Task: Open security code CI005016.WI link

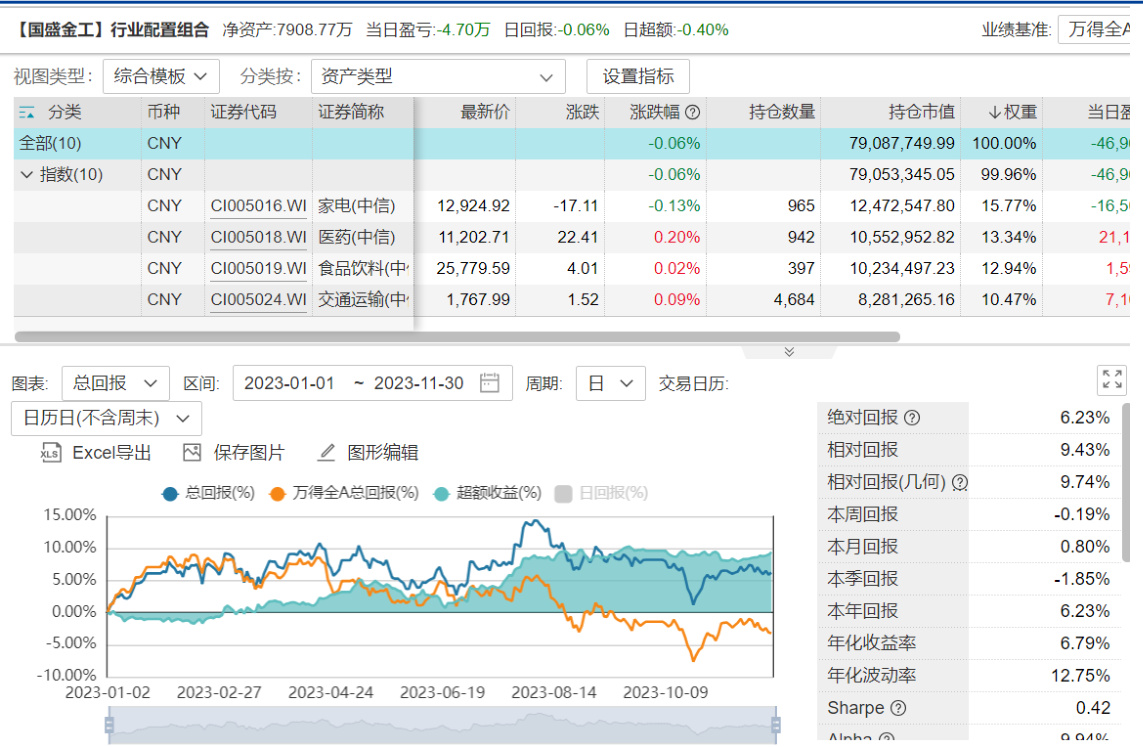Action: pos(258,206)
